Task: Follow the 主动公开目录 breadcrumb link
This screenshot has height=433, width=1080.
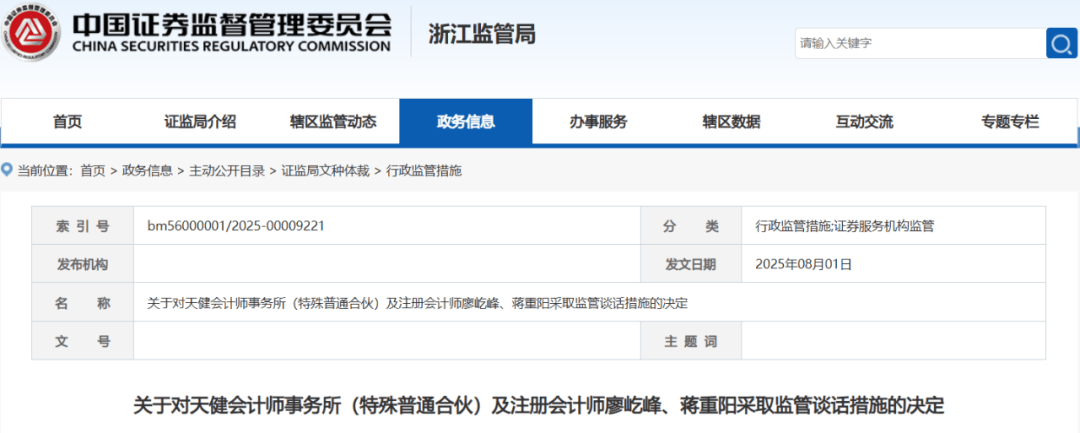Action: coord(227,171)
